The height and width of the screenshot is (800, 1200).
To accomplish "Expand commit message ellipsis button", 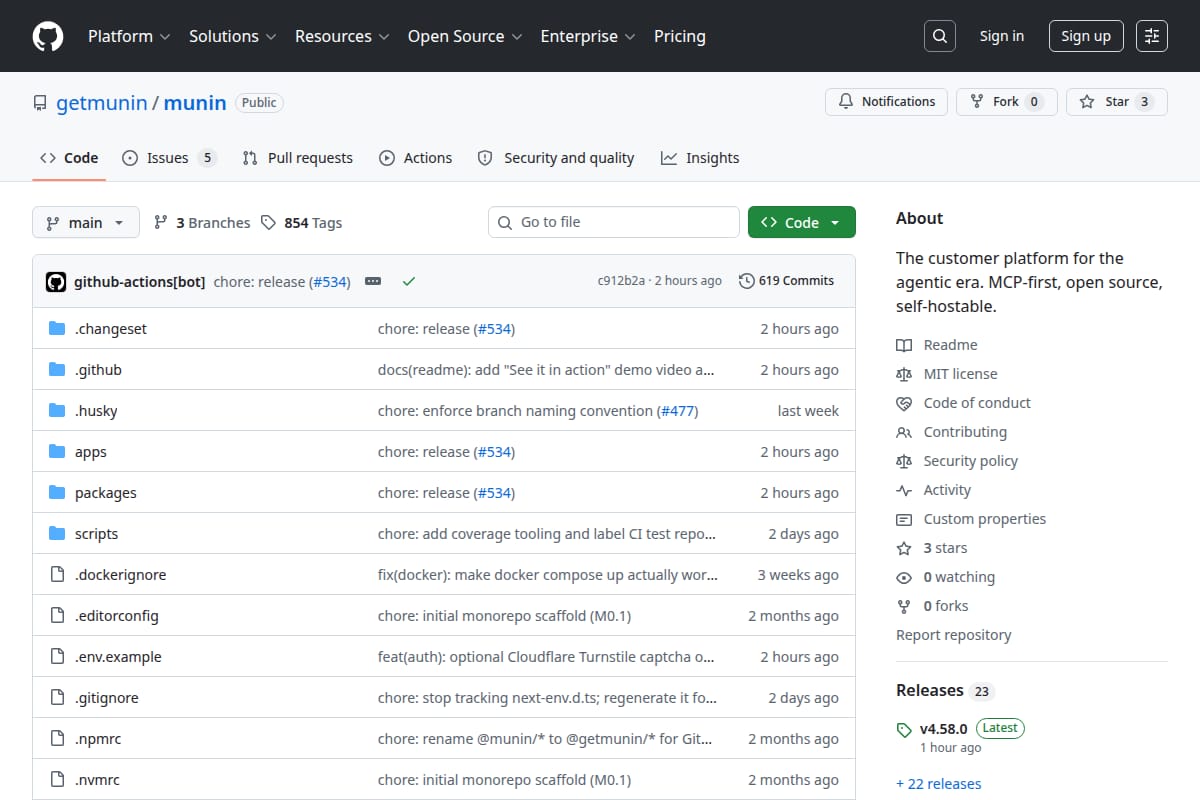I will 373,282.
